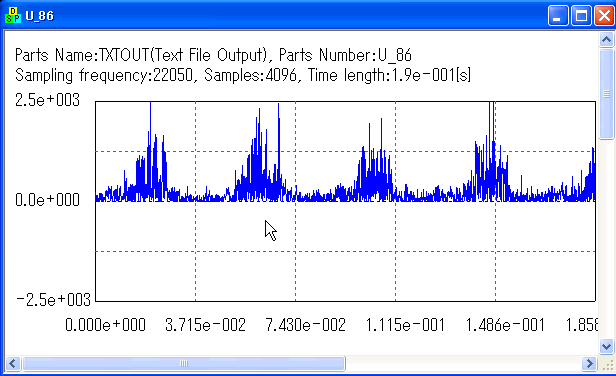Click empty horizontal scrollbar track right of thumb
Viewport: 616px width, 376px height.
pos(464,363)
